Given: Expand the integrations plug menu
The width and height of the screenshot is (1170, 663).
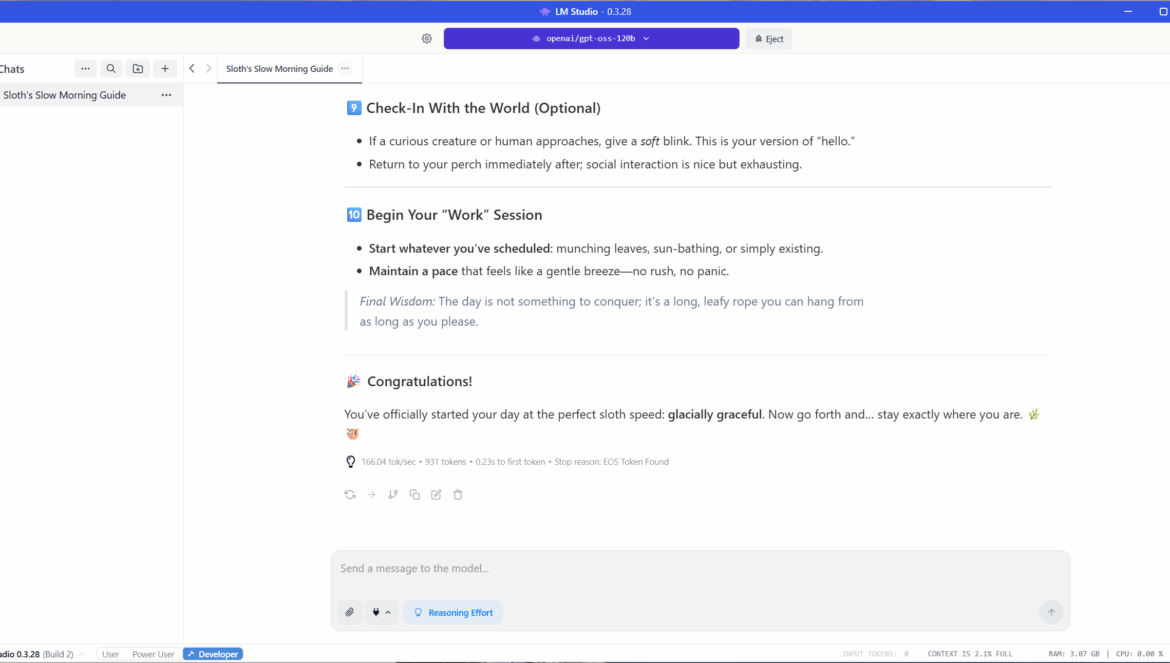Looking at the screenshot, I should pos(381,612).
